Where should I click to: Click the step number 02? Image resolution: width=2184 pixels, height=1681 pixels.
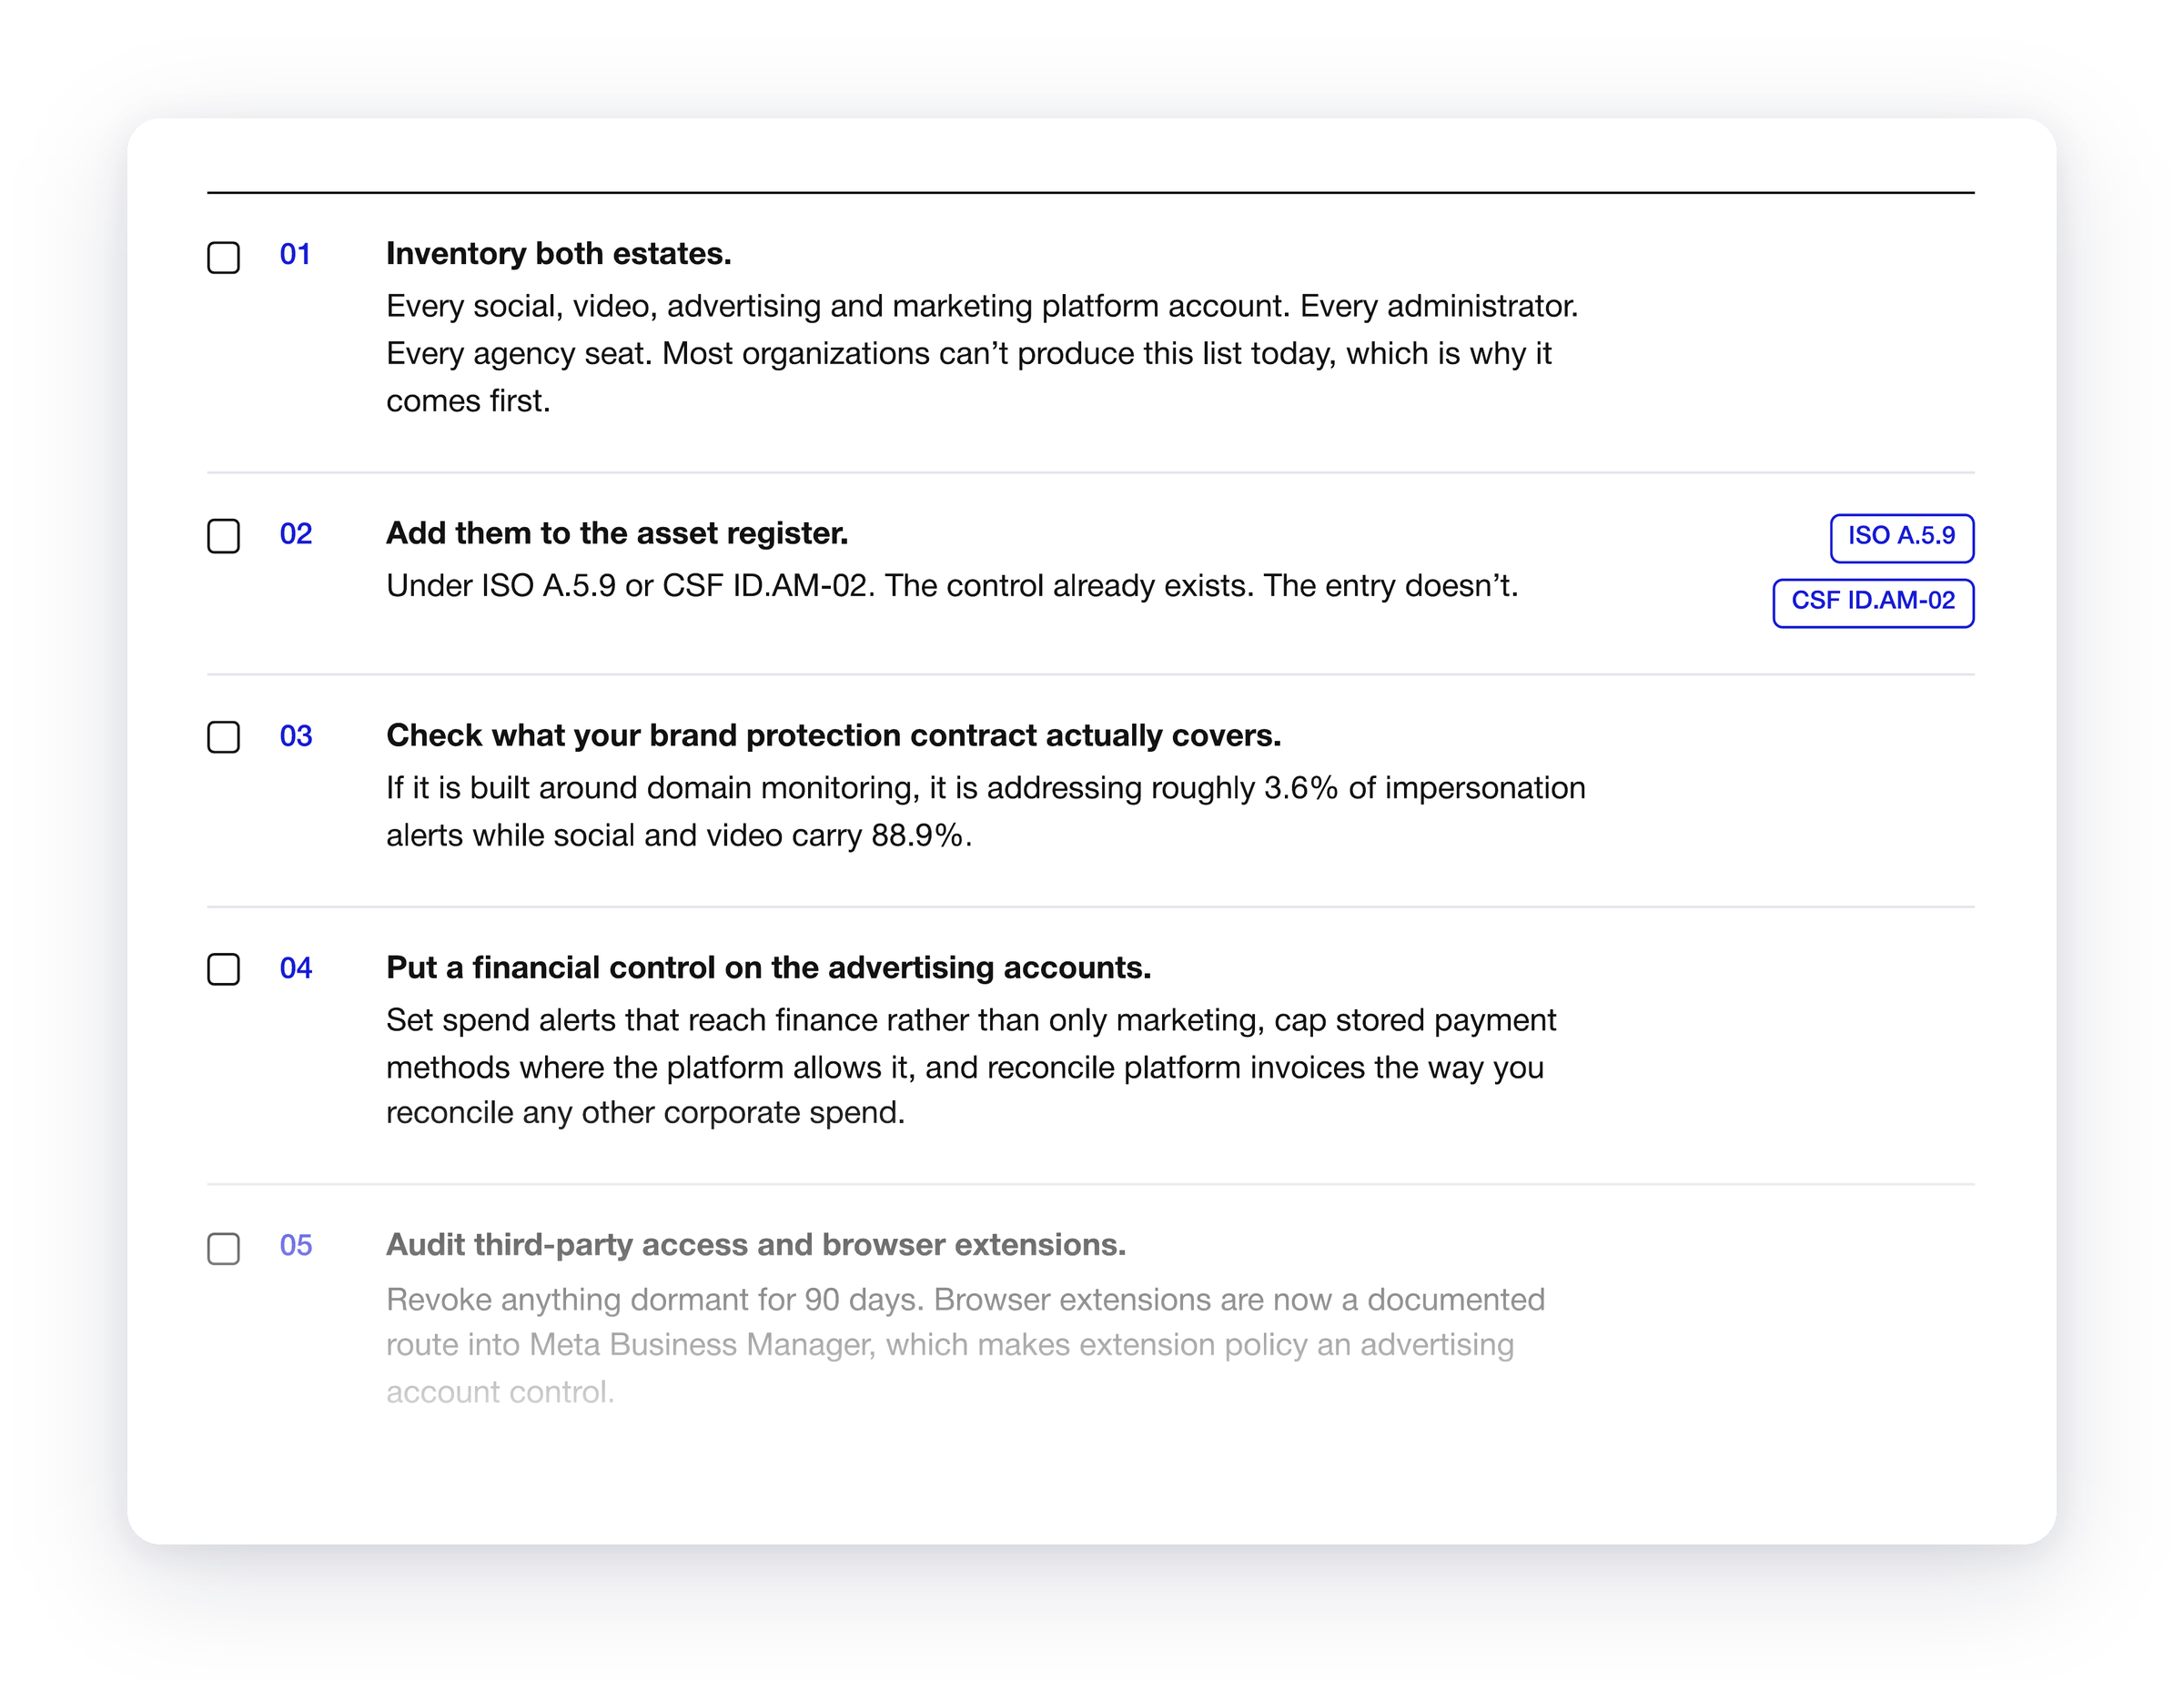pyautogui.click(x=295, y=534)
